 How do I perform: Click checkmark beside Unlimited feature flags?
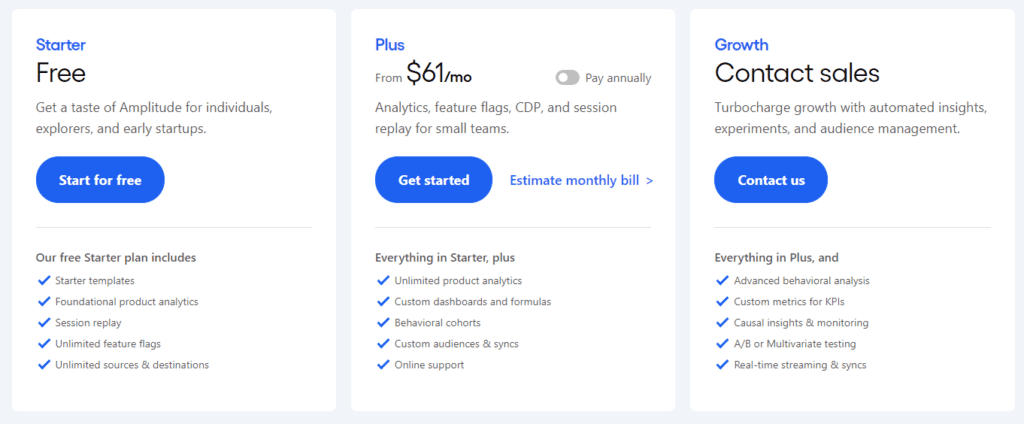43,344
